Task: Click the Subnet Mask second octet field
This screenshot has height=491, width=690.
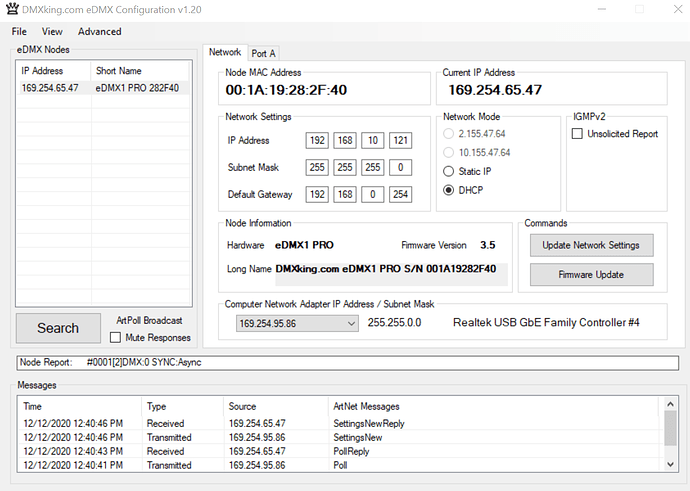Action: pos(345,167)
